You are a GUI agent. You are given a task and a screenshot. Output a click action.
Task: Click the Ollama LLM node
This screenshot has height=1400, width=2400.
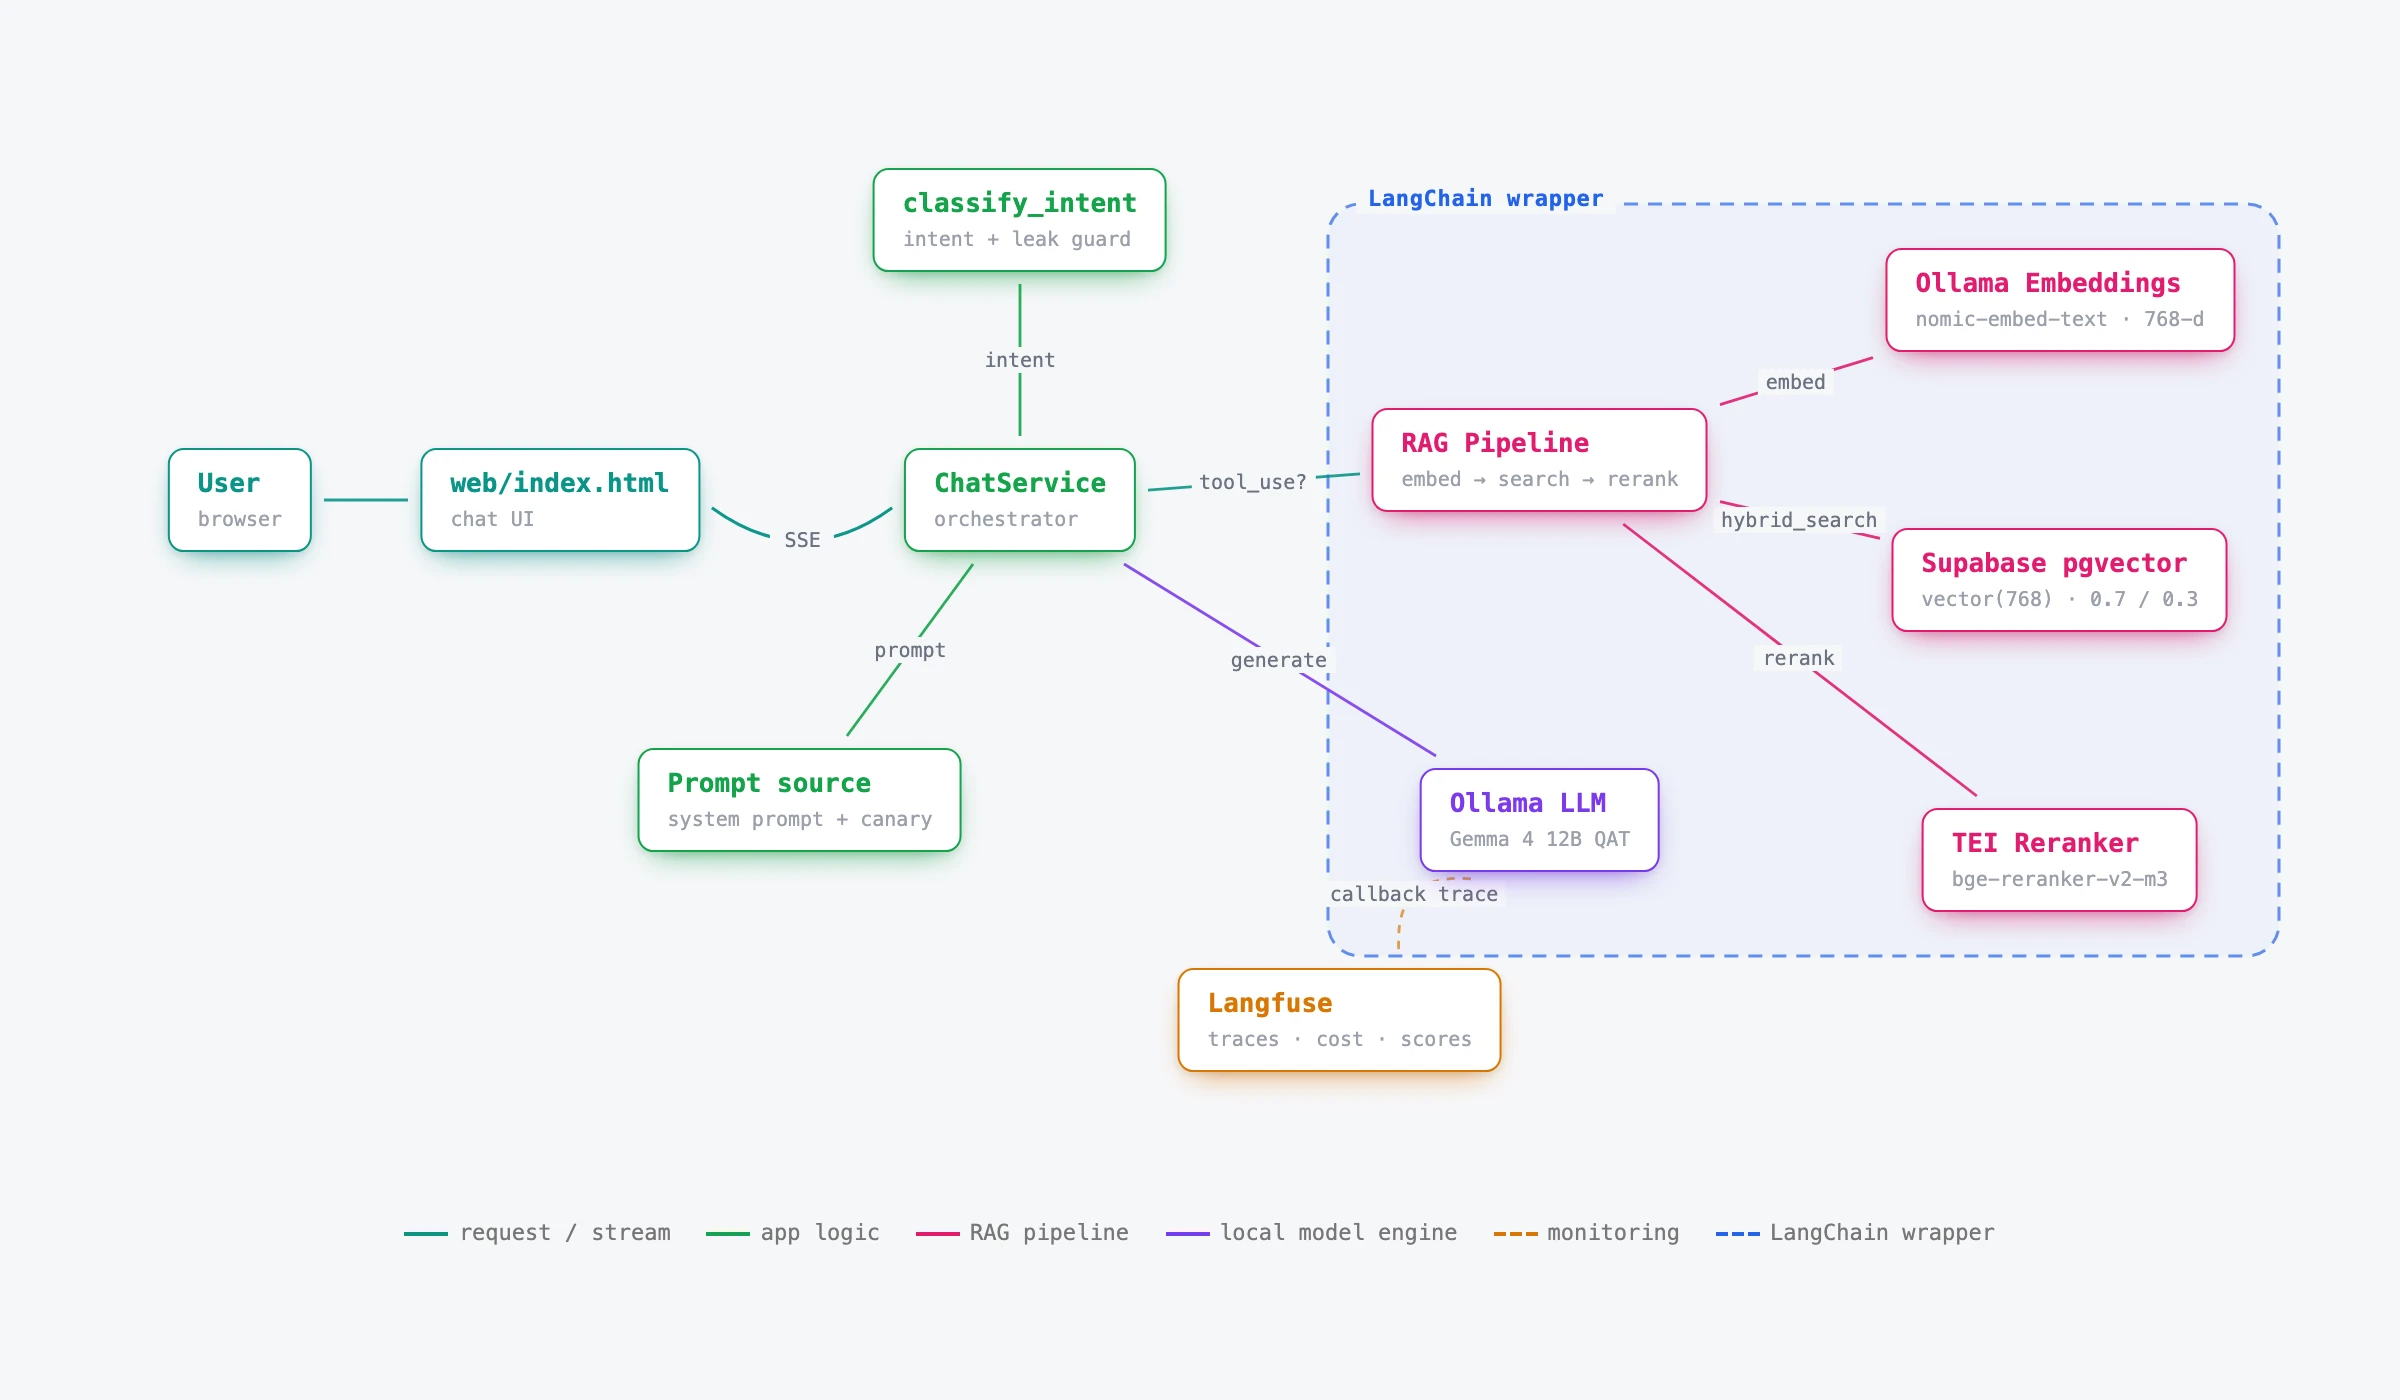click(1539, 820)
